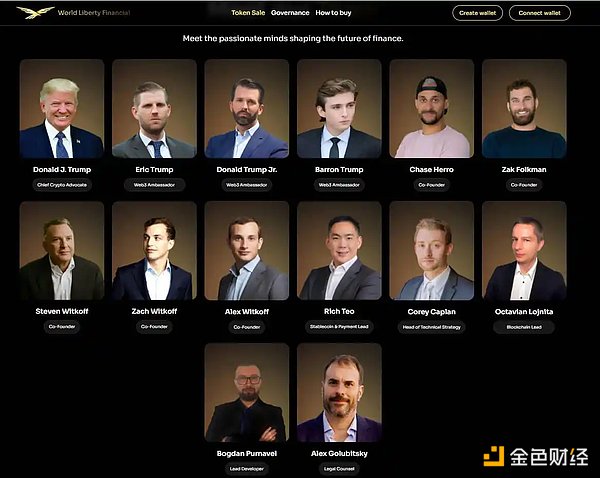This screenshot has width=600, height=478.
Task: Click the World Liberty Financial eagle logo
Action: (35, 12)
